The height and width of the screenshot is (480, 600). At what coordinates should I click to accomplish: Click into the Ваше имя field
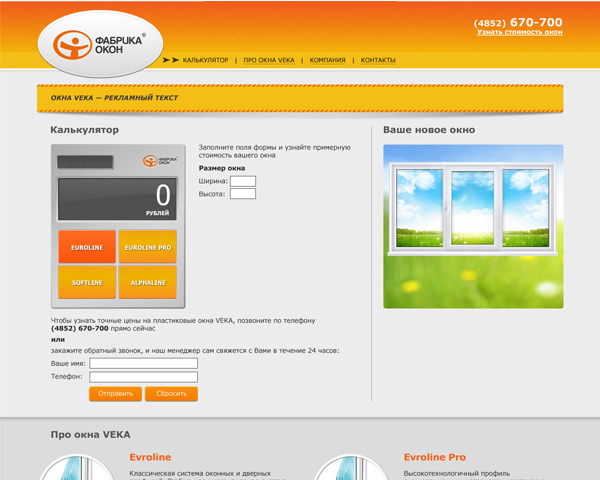(143, 363)
